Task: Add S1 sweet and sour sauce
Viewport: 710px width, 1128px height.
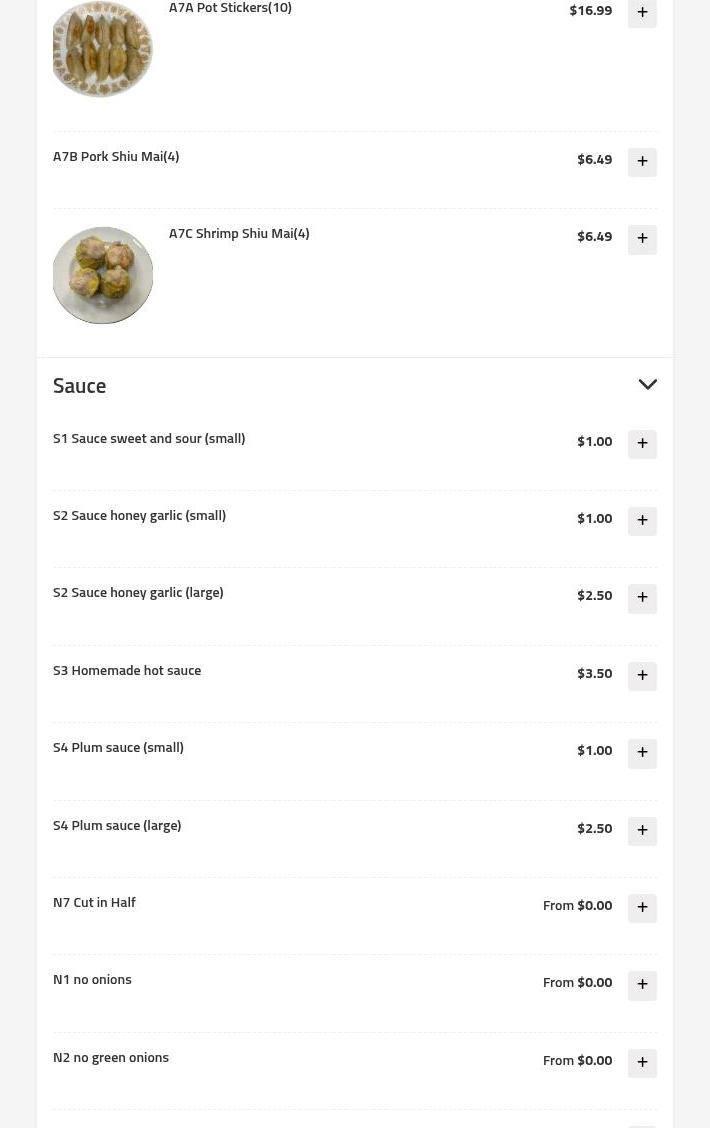Action: (x=642, y=443)
